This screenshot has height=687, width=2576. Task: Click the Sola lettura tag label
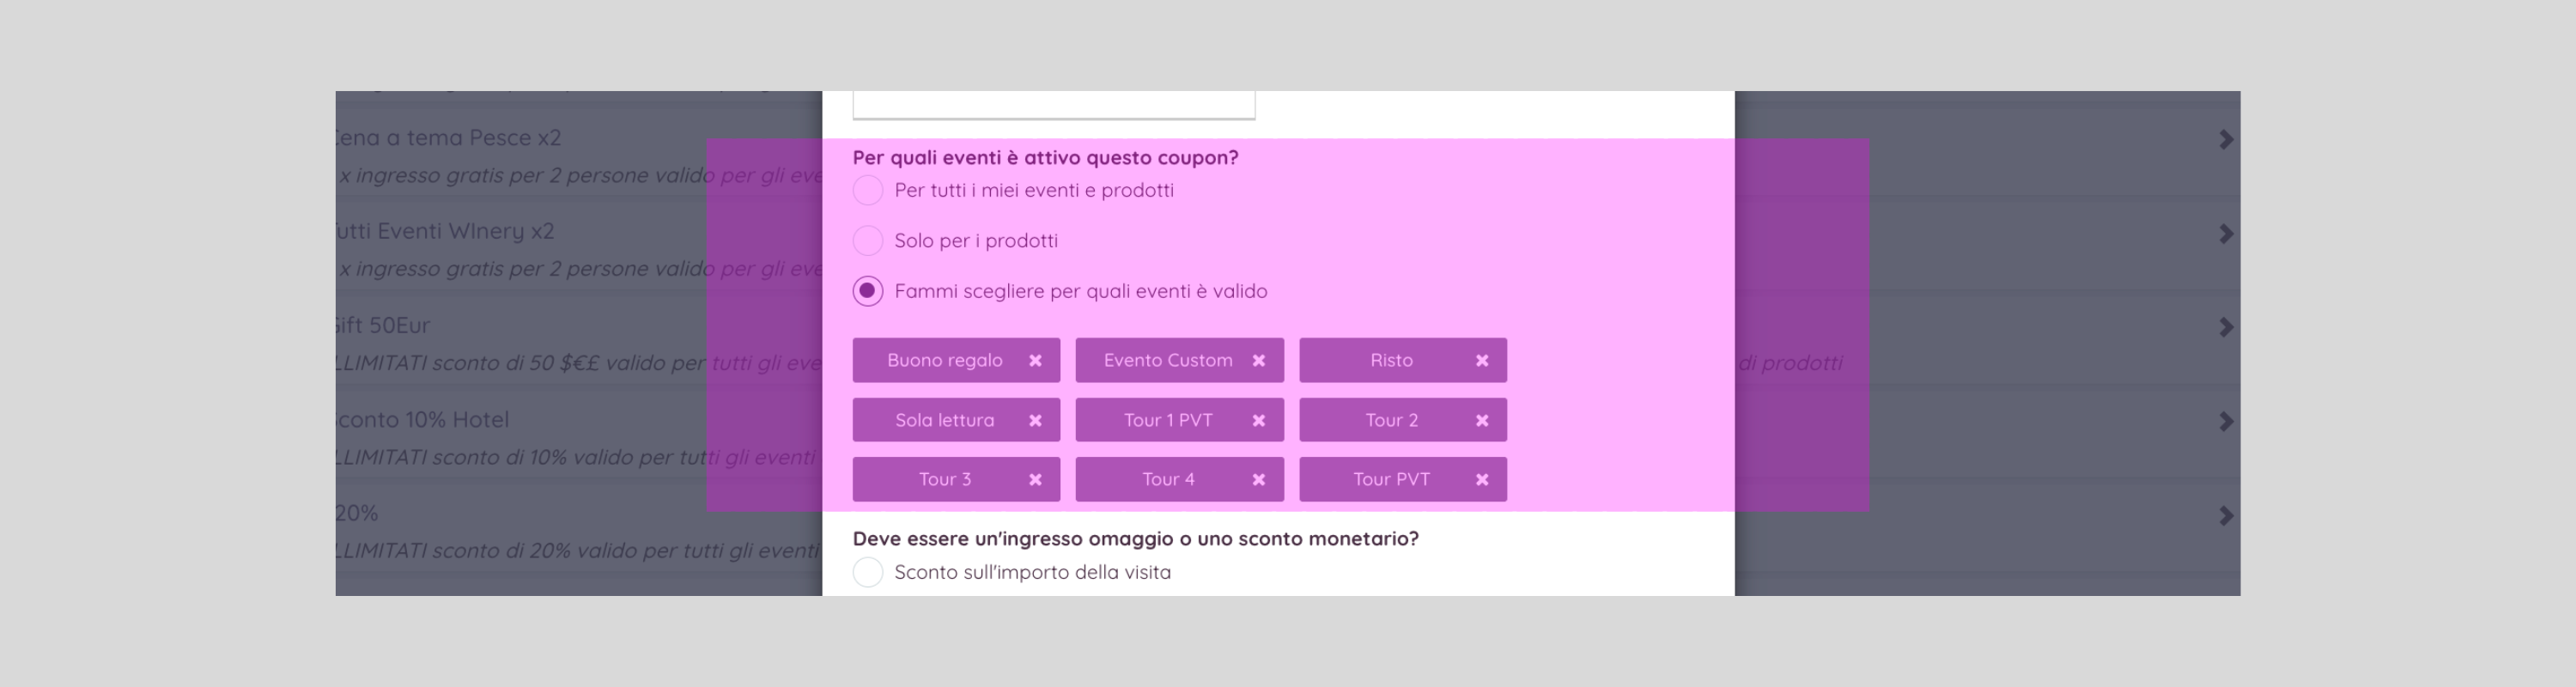click(x=944, y=420)
